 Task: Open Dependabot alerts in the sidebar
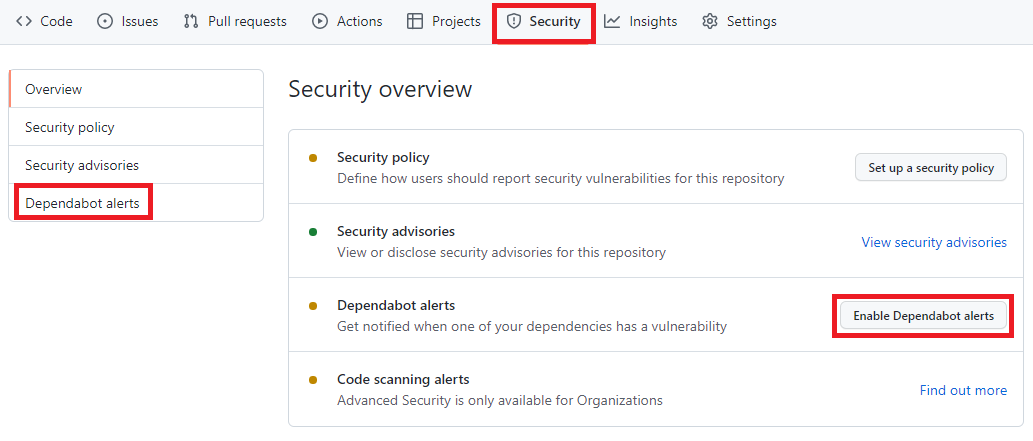pos(136,203)
